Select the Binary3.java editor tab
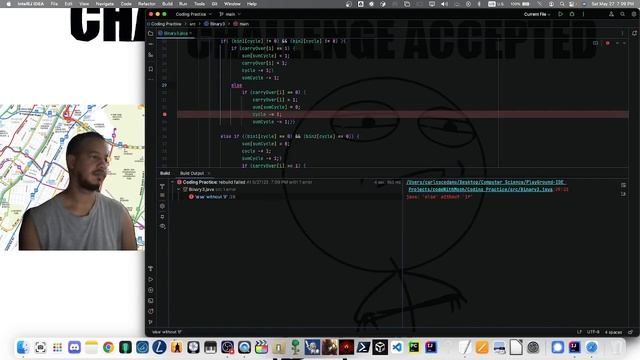 click(x=176, y=33)
